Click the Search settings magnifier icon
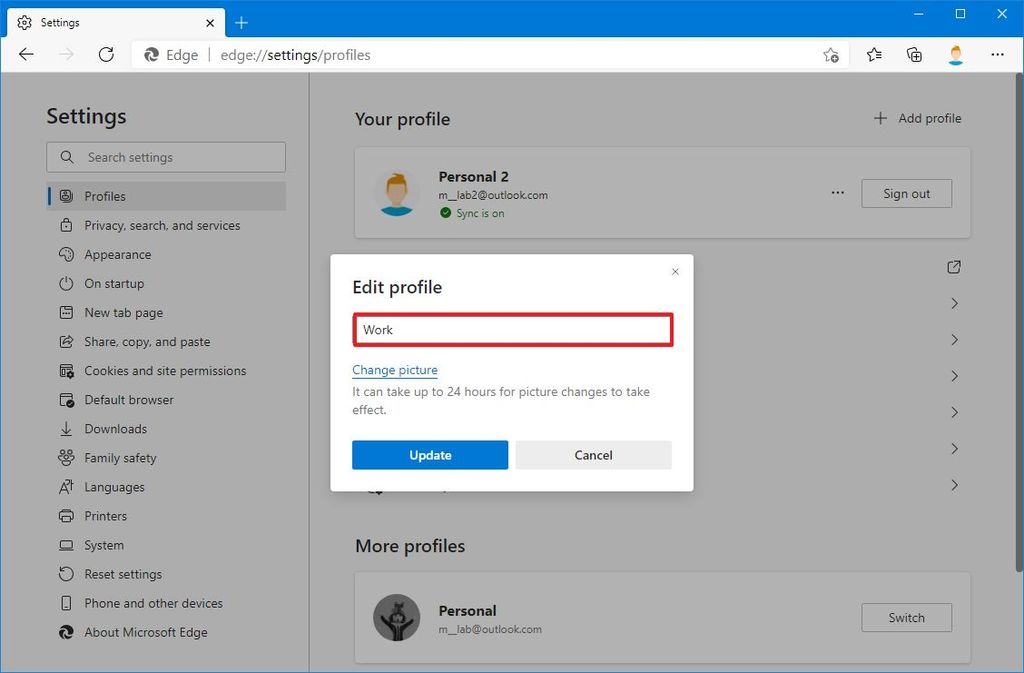Viewport: 1024px width, 673px height. (66, 157)
